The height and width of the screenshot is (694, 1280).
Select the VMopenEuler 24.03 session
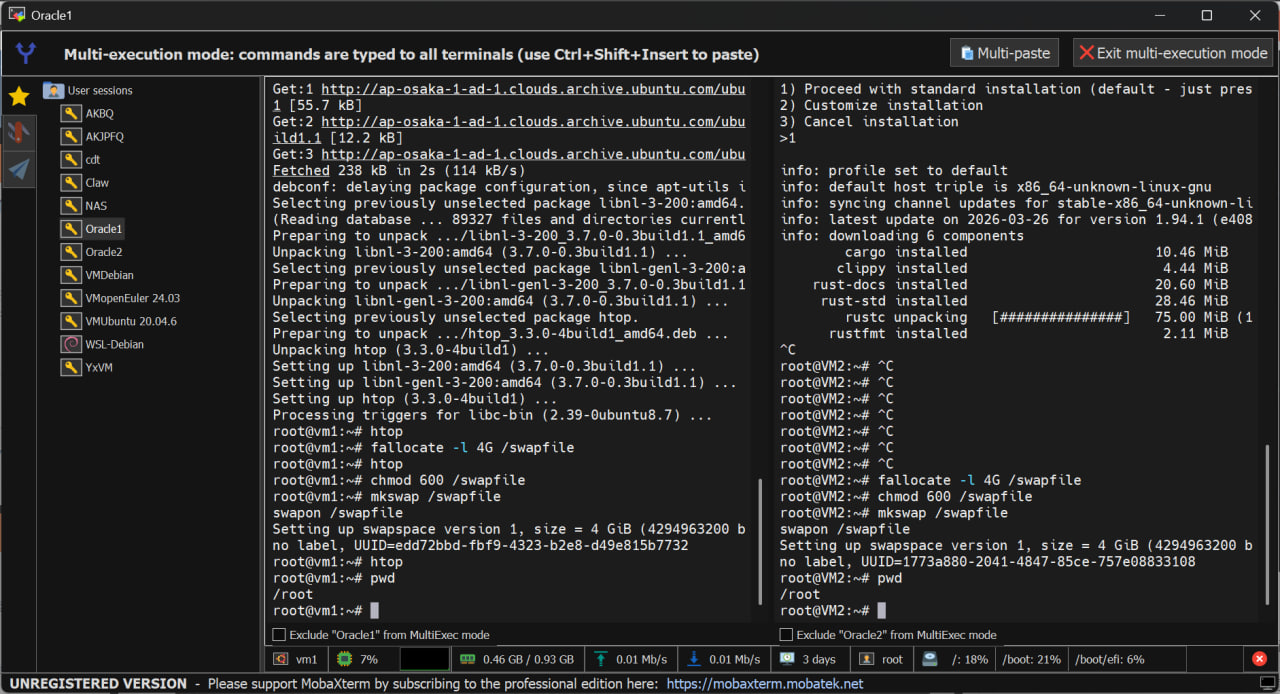(x=132, y=298)
